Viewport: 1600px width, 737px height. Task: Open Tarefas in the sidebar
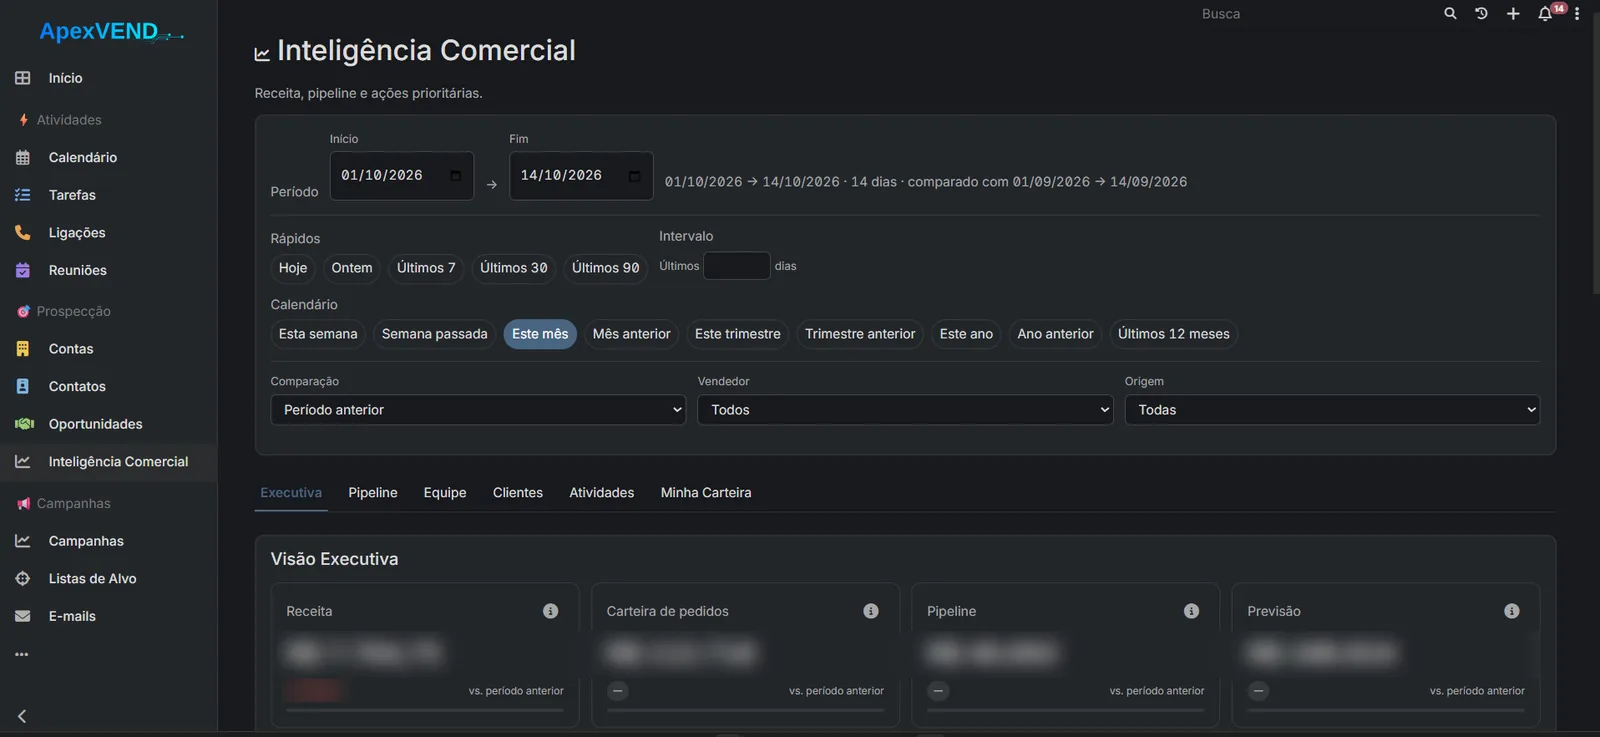108,195
